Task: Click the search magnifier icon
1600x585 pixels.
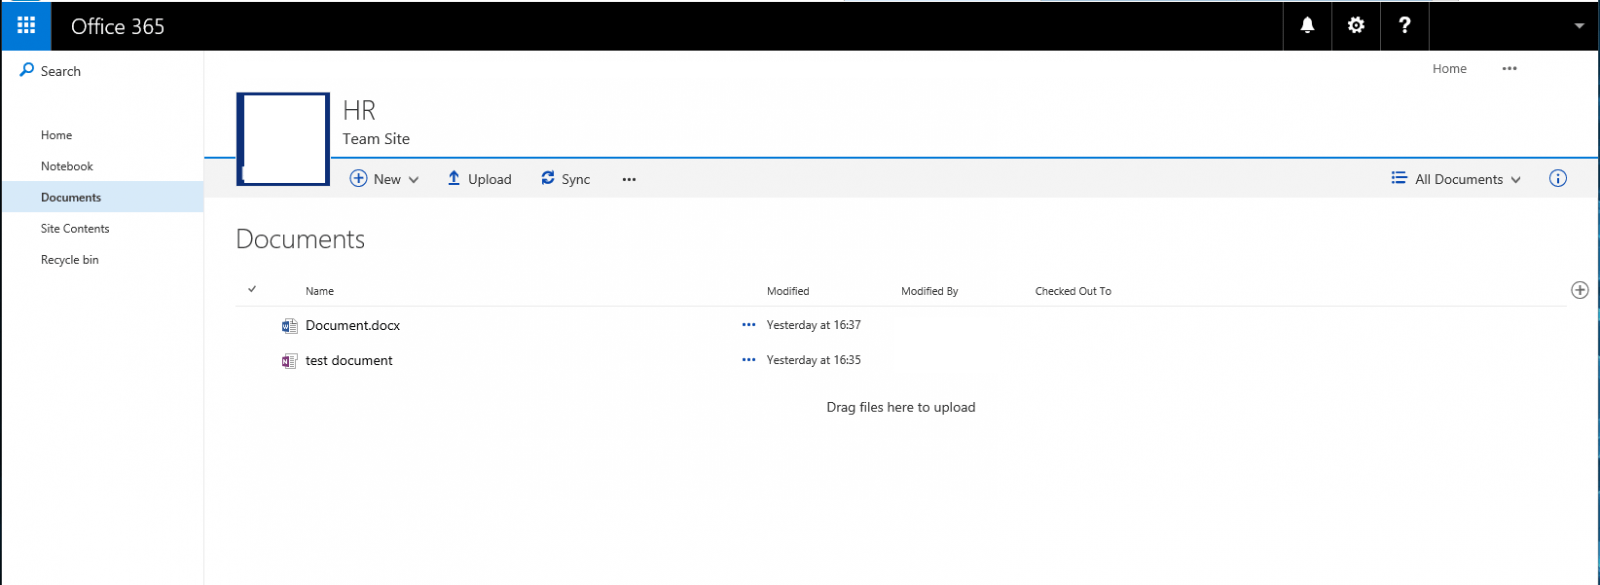Action: pos(27,70)
